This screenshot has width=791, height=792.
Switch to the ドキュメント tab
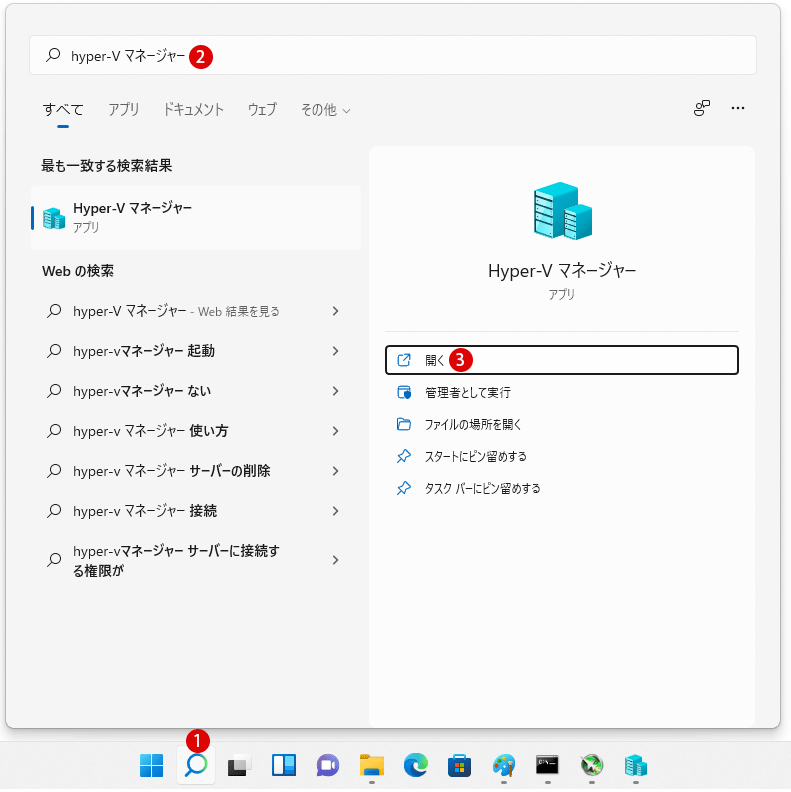193,109
